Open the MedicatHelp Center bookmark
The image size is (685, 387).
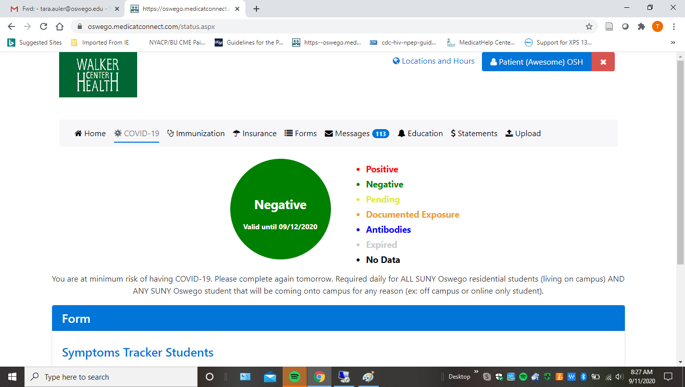pos(481,42)
